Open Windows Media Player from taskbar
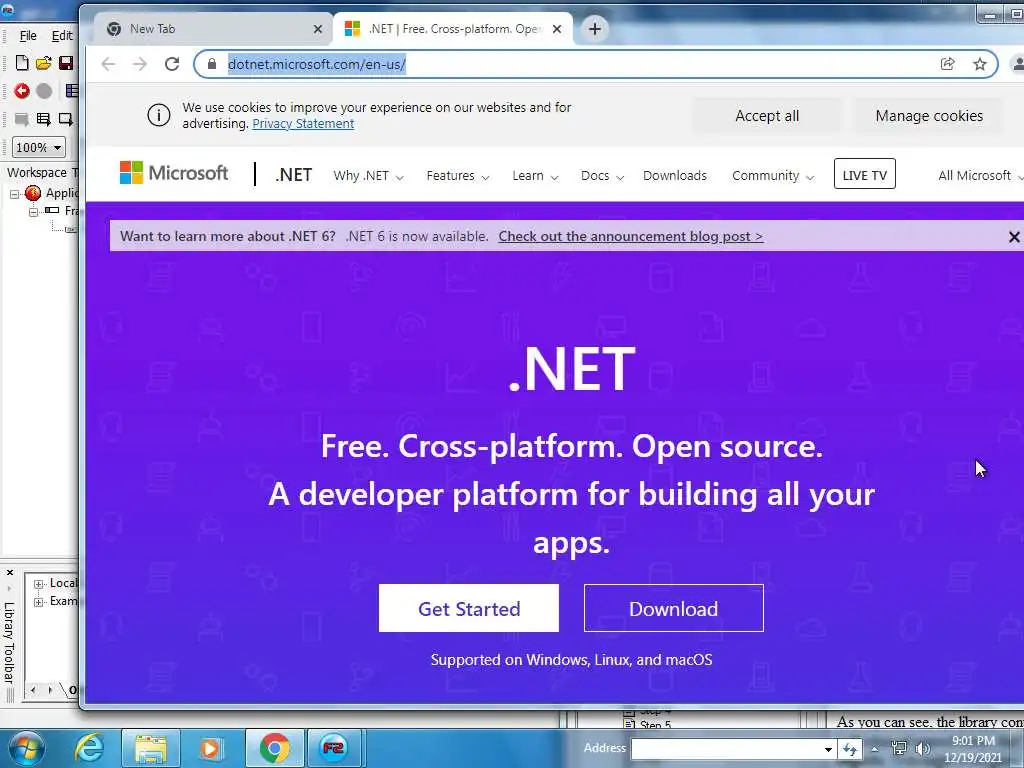 pyautogui.click(x=211, y=748)
